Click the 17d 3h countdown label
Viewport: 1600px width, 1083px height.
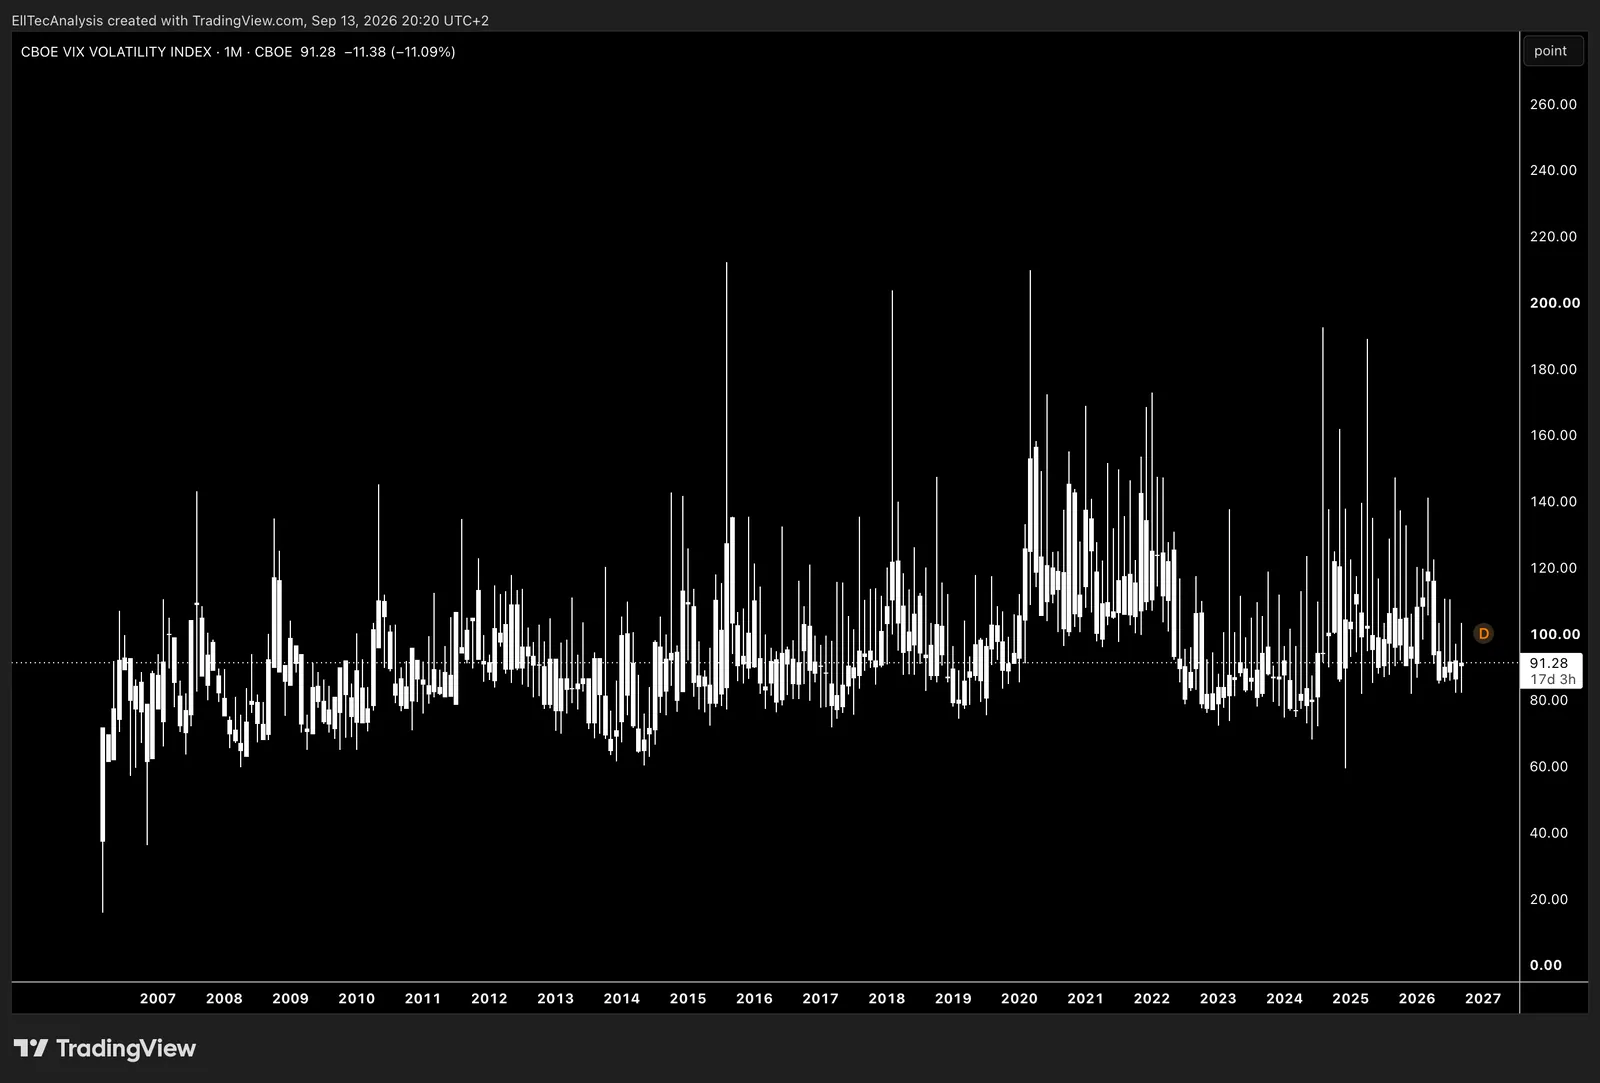1552,679
